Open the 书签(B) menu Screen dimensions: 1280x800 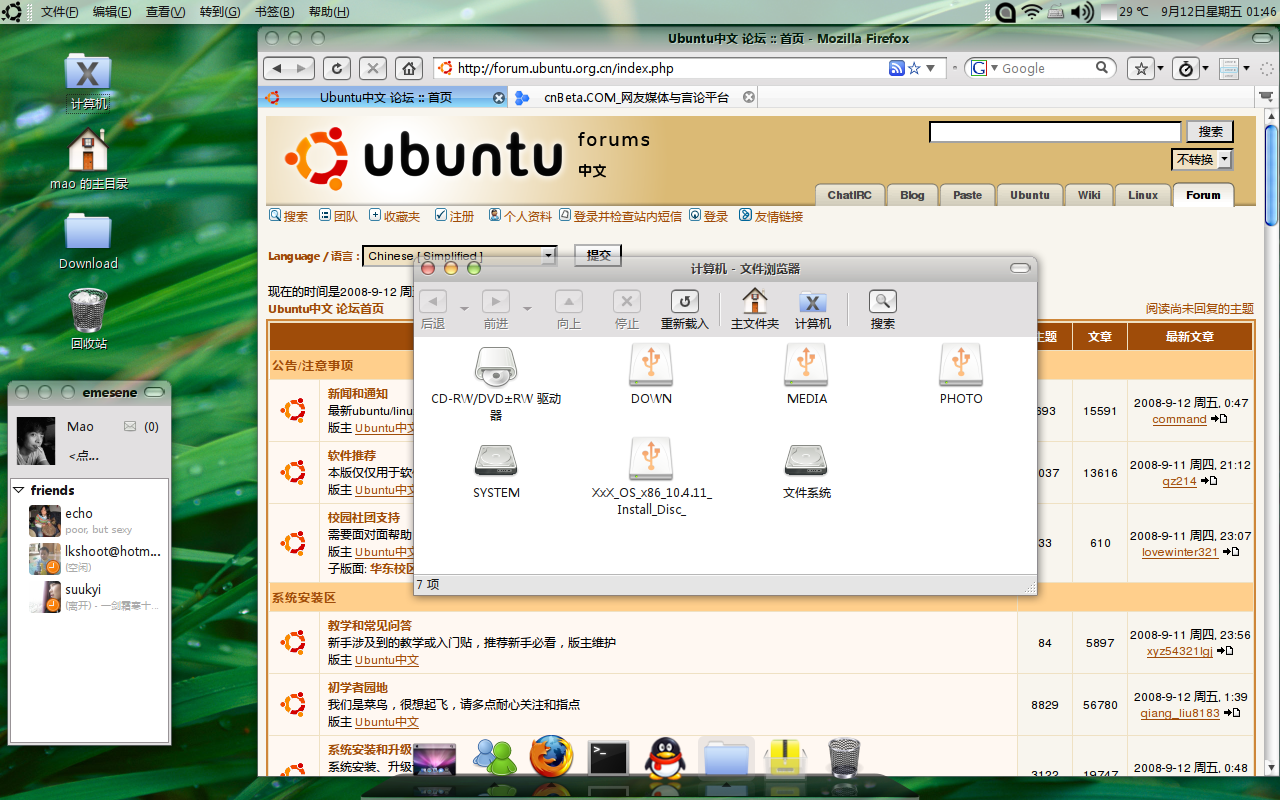pos(274,12)
